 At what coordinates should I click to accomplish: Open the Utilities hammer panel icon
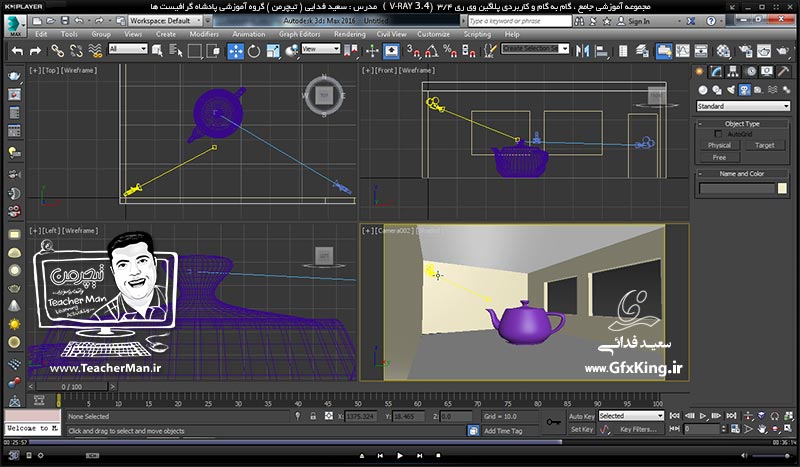[x=783, y=71]
